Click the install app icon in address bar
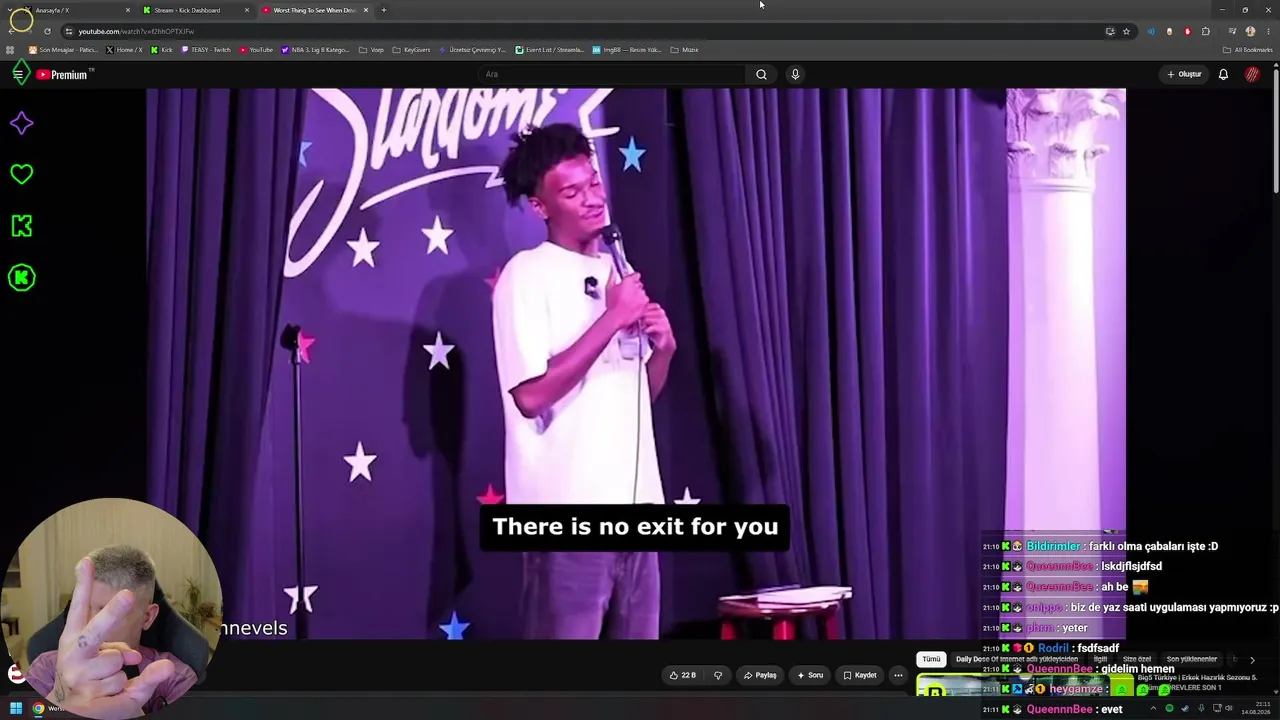The image size is (1280, 720). [x=1110, y=31]
